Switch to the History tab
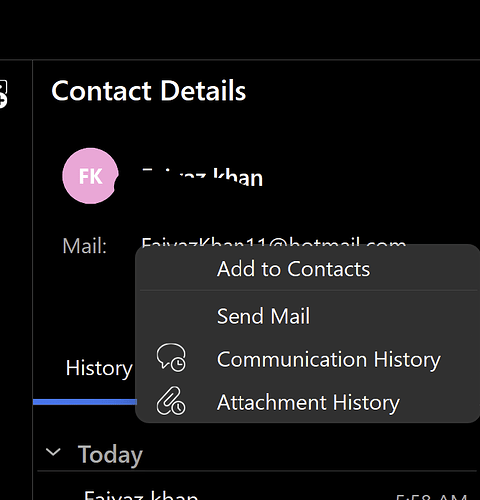480x500 pixels. pos(99,368)
